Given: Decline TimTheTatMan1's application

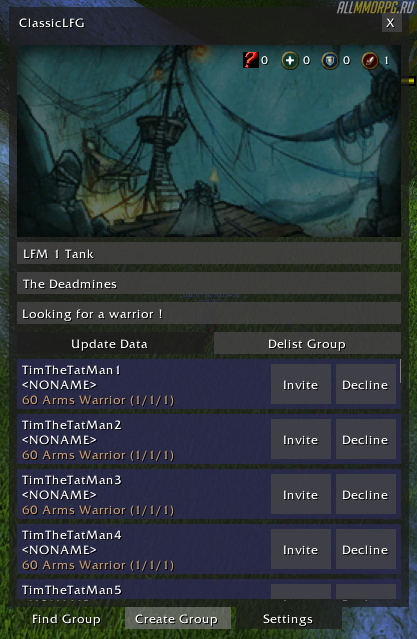Looking at the screenshot, I should coord(365,385).
